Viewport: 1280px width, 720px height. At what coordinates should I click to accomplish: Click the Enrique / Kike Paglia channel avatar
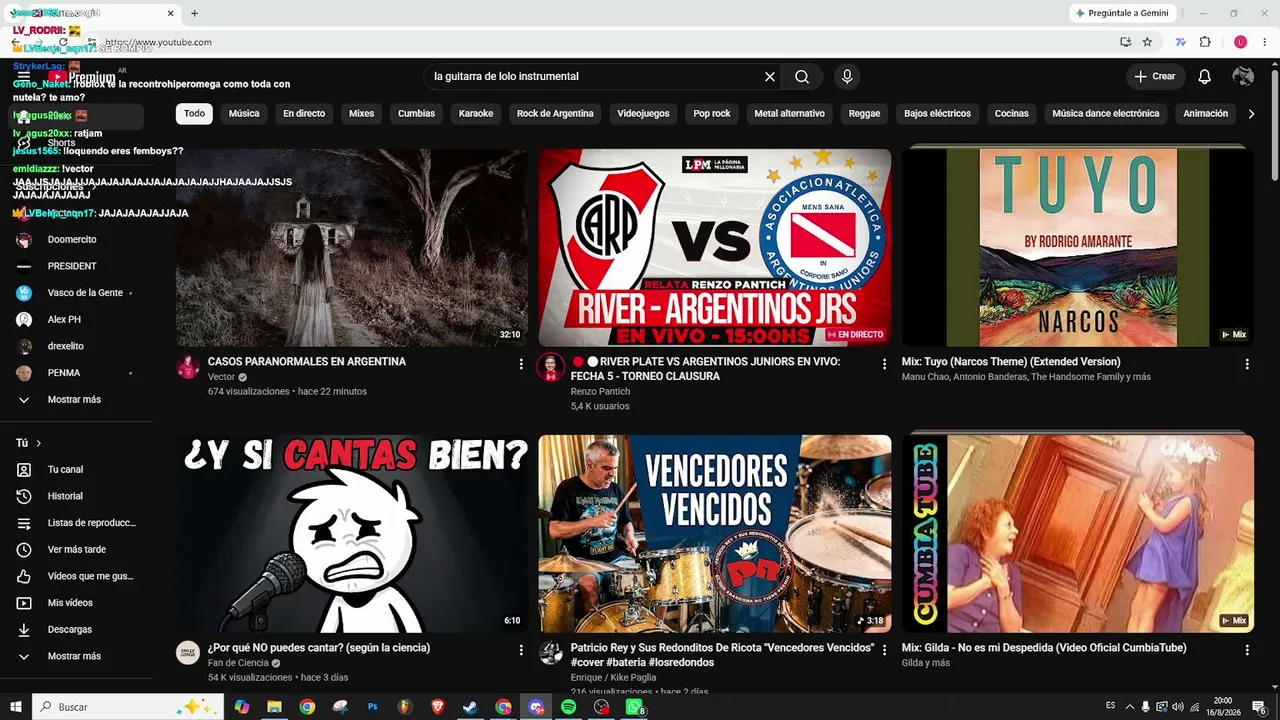point(551,653)
